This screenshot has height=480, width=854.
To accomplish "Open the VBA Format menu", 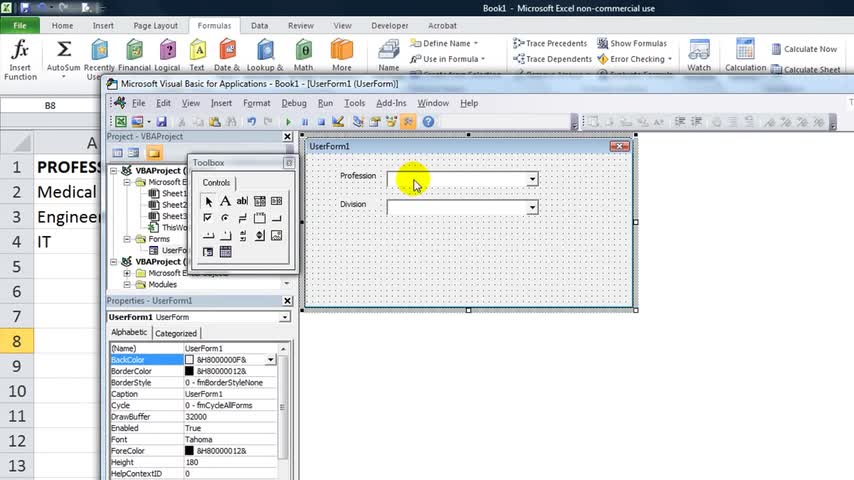I will pyautogui.click(x=257, y=103).
